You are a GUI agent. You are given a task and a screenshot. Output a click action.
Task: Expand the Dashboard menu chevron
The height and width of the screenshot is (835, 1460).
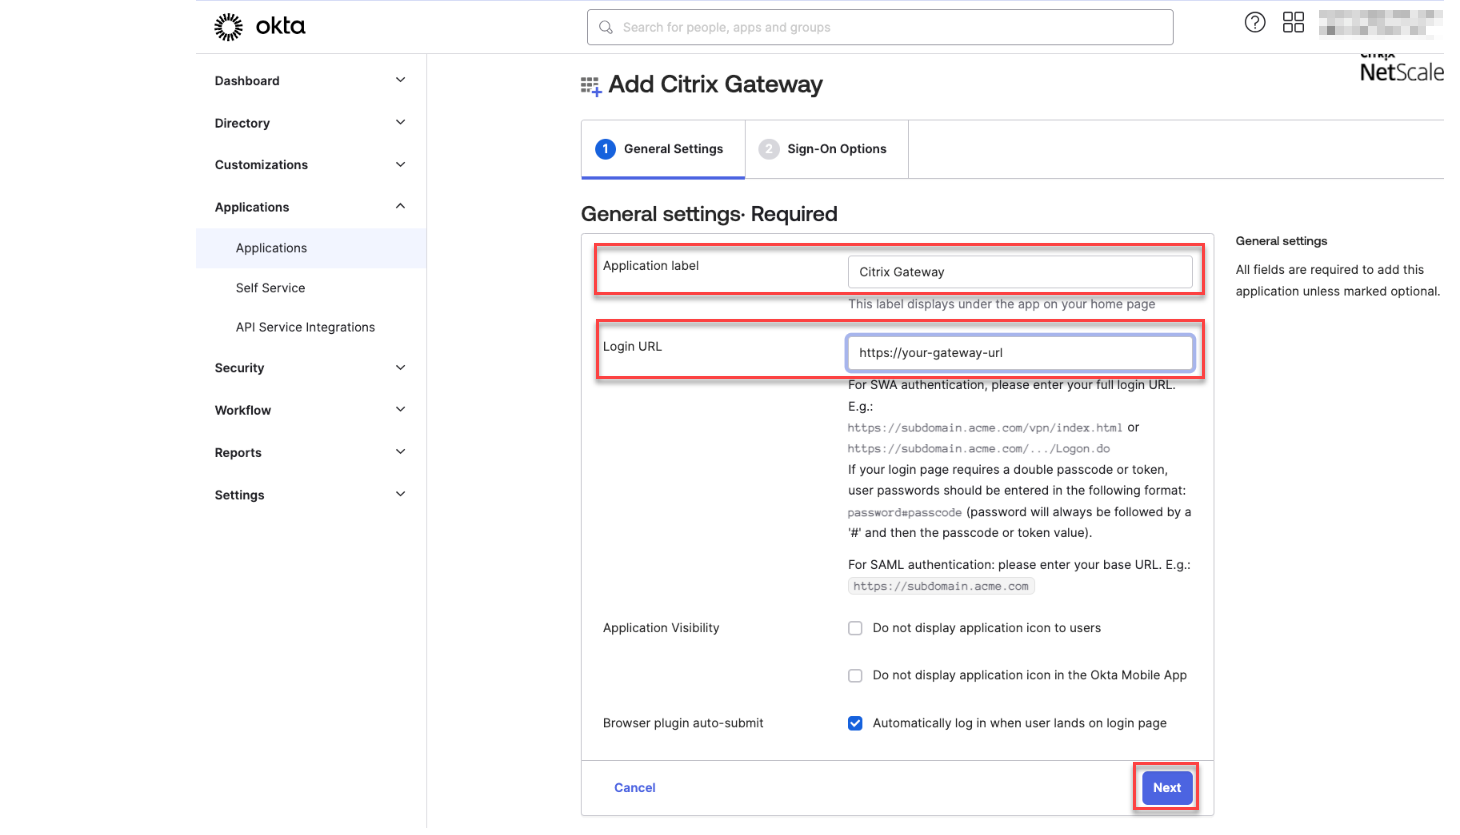click(400, 80)
